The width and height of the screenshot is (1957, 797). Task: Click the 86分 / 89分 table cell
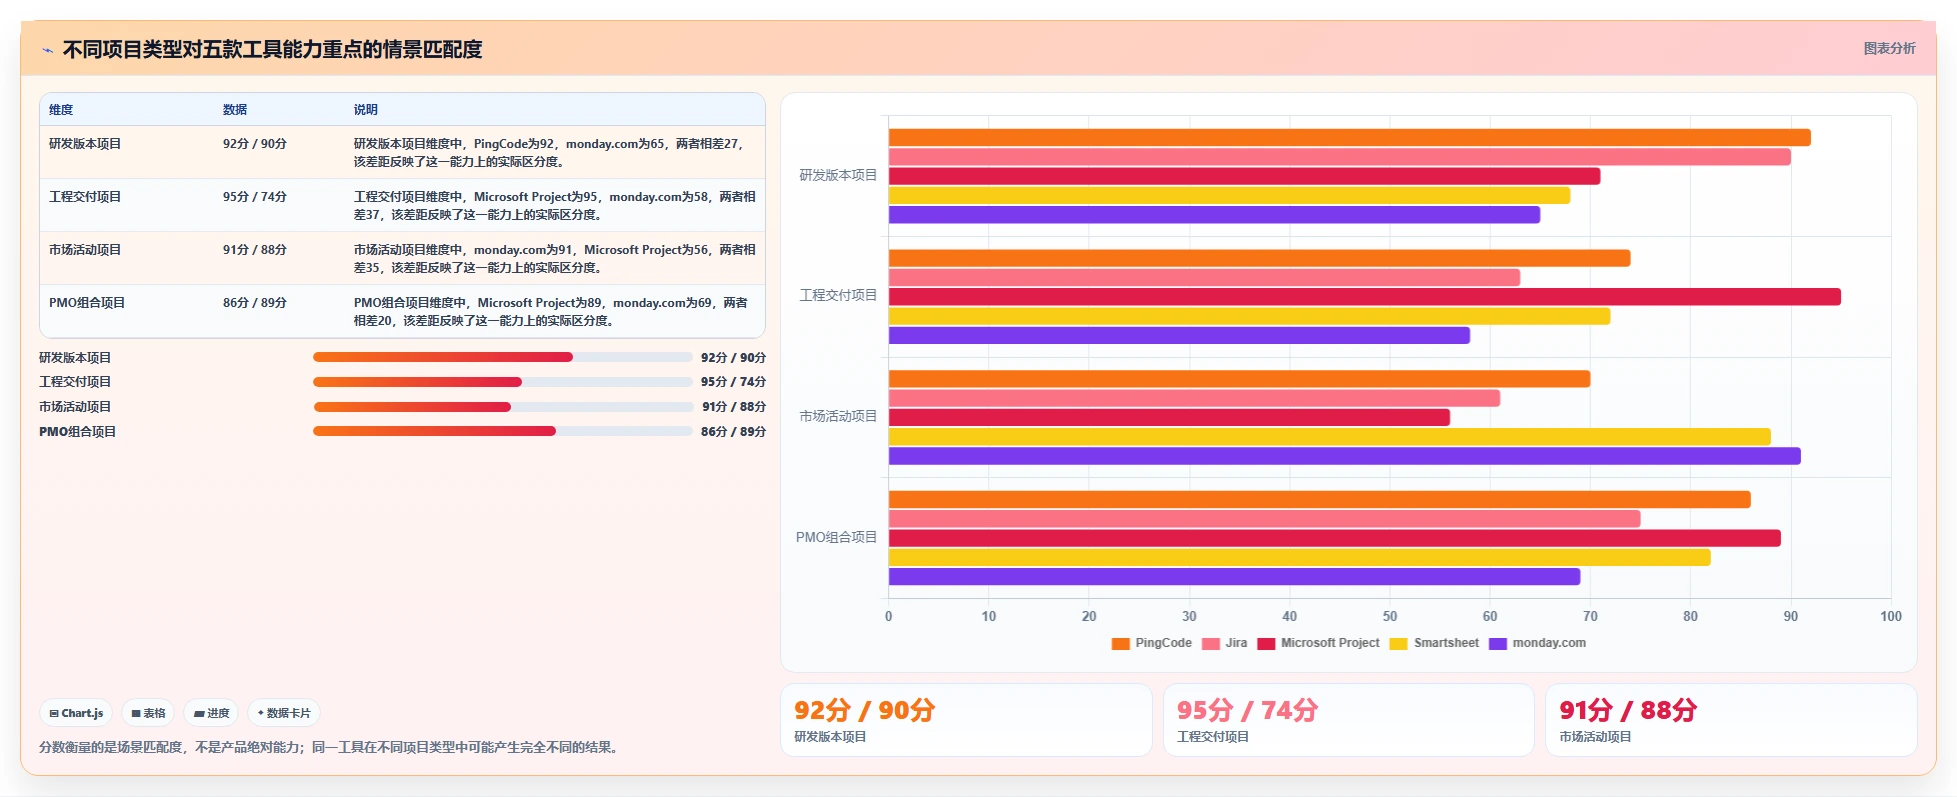(x=255, y=303)
